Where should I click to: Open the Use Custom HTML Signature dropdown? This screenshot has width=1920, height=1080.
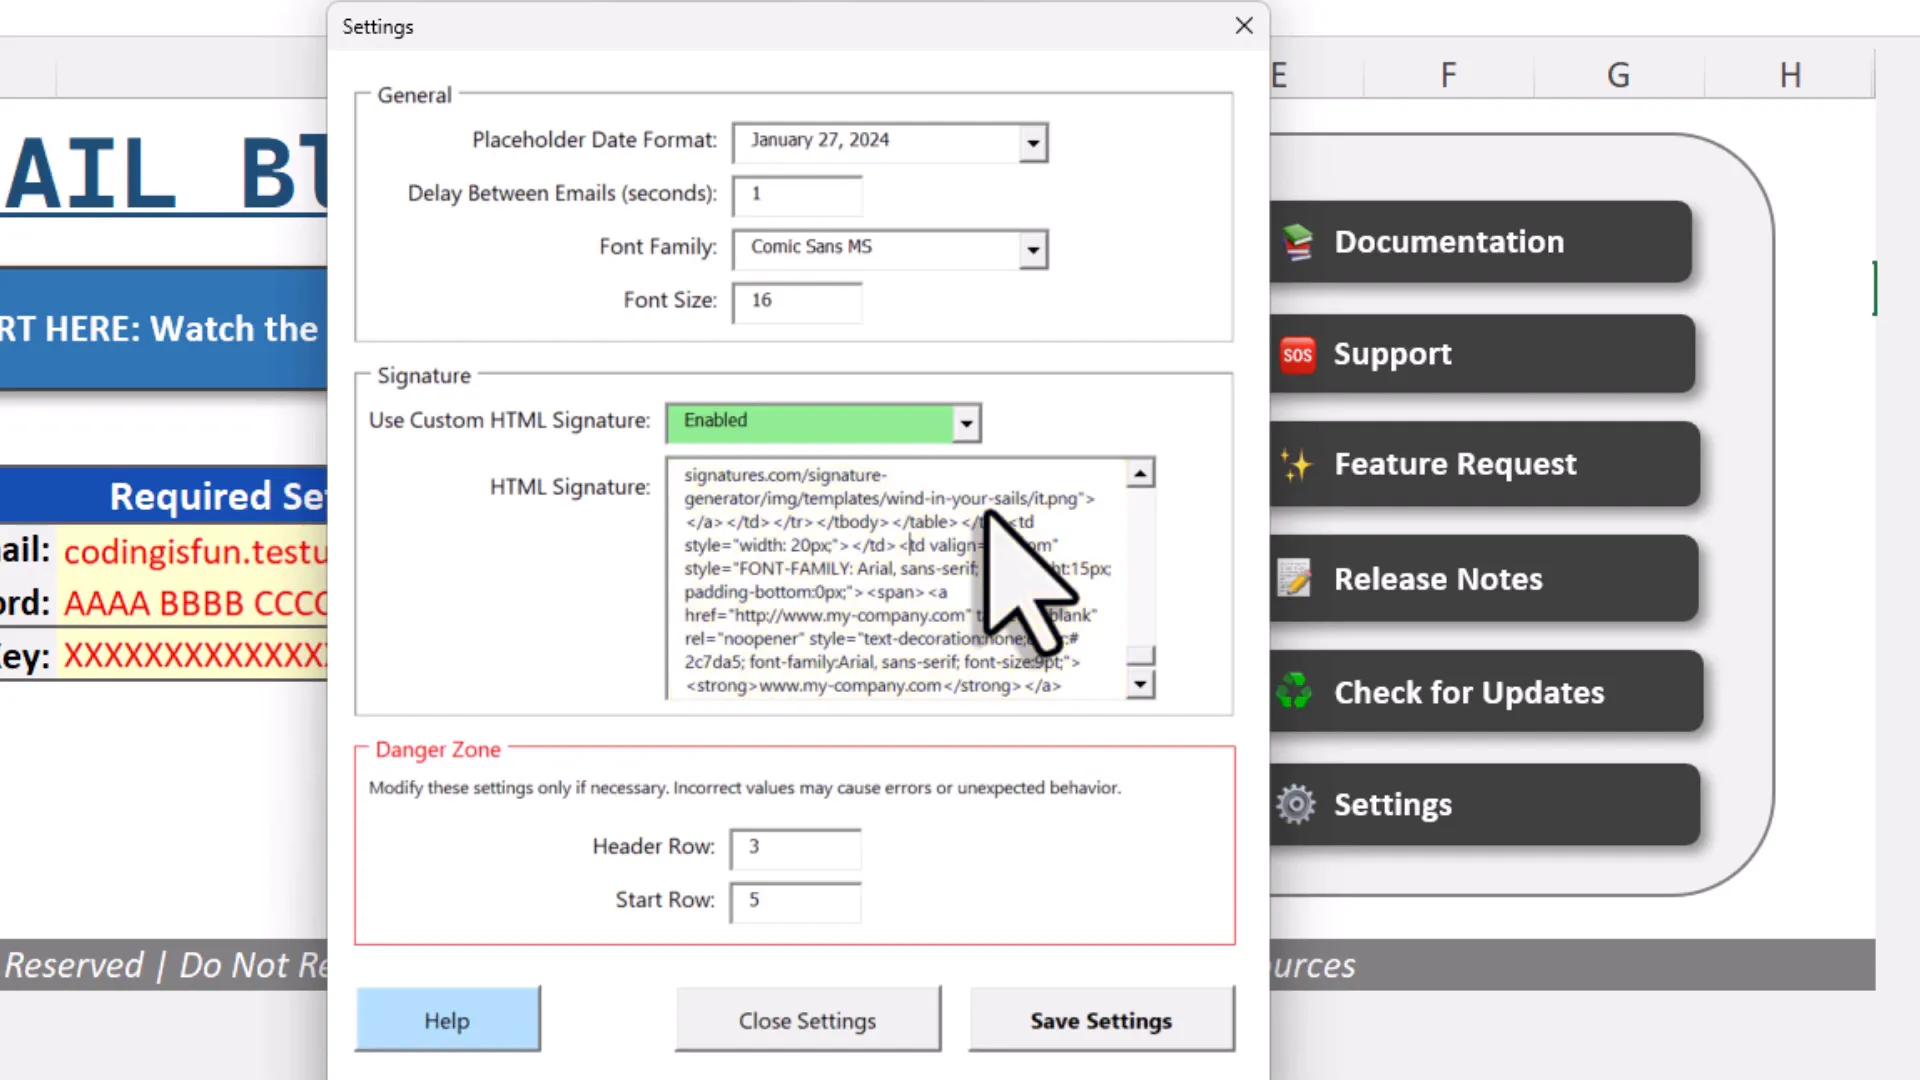tap(964, 423)
